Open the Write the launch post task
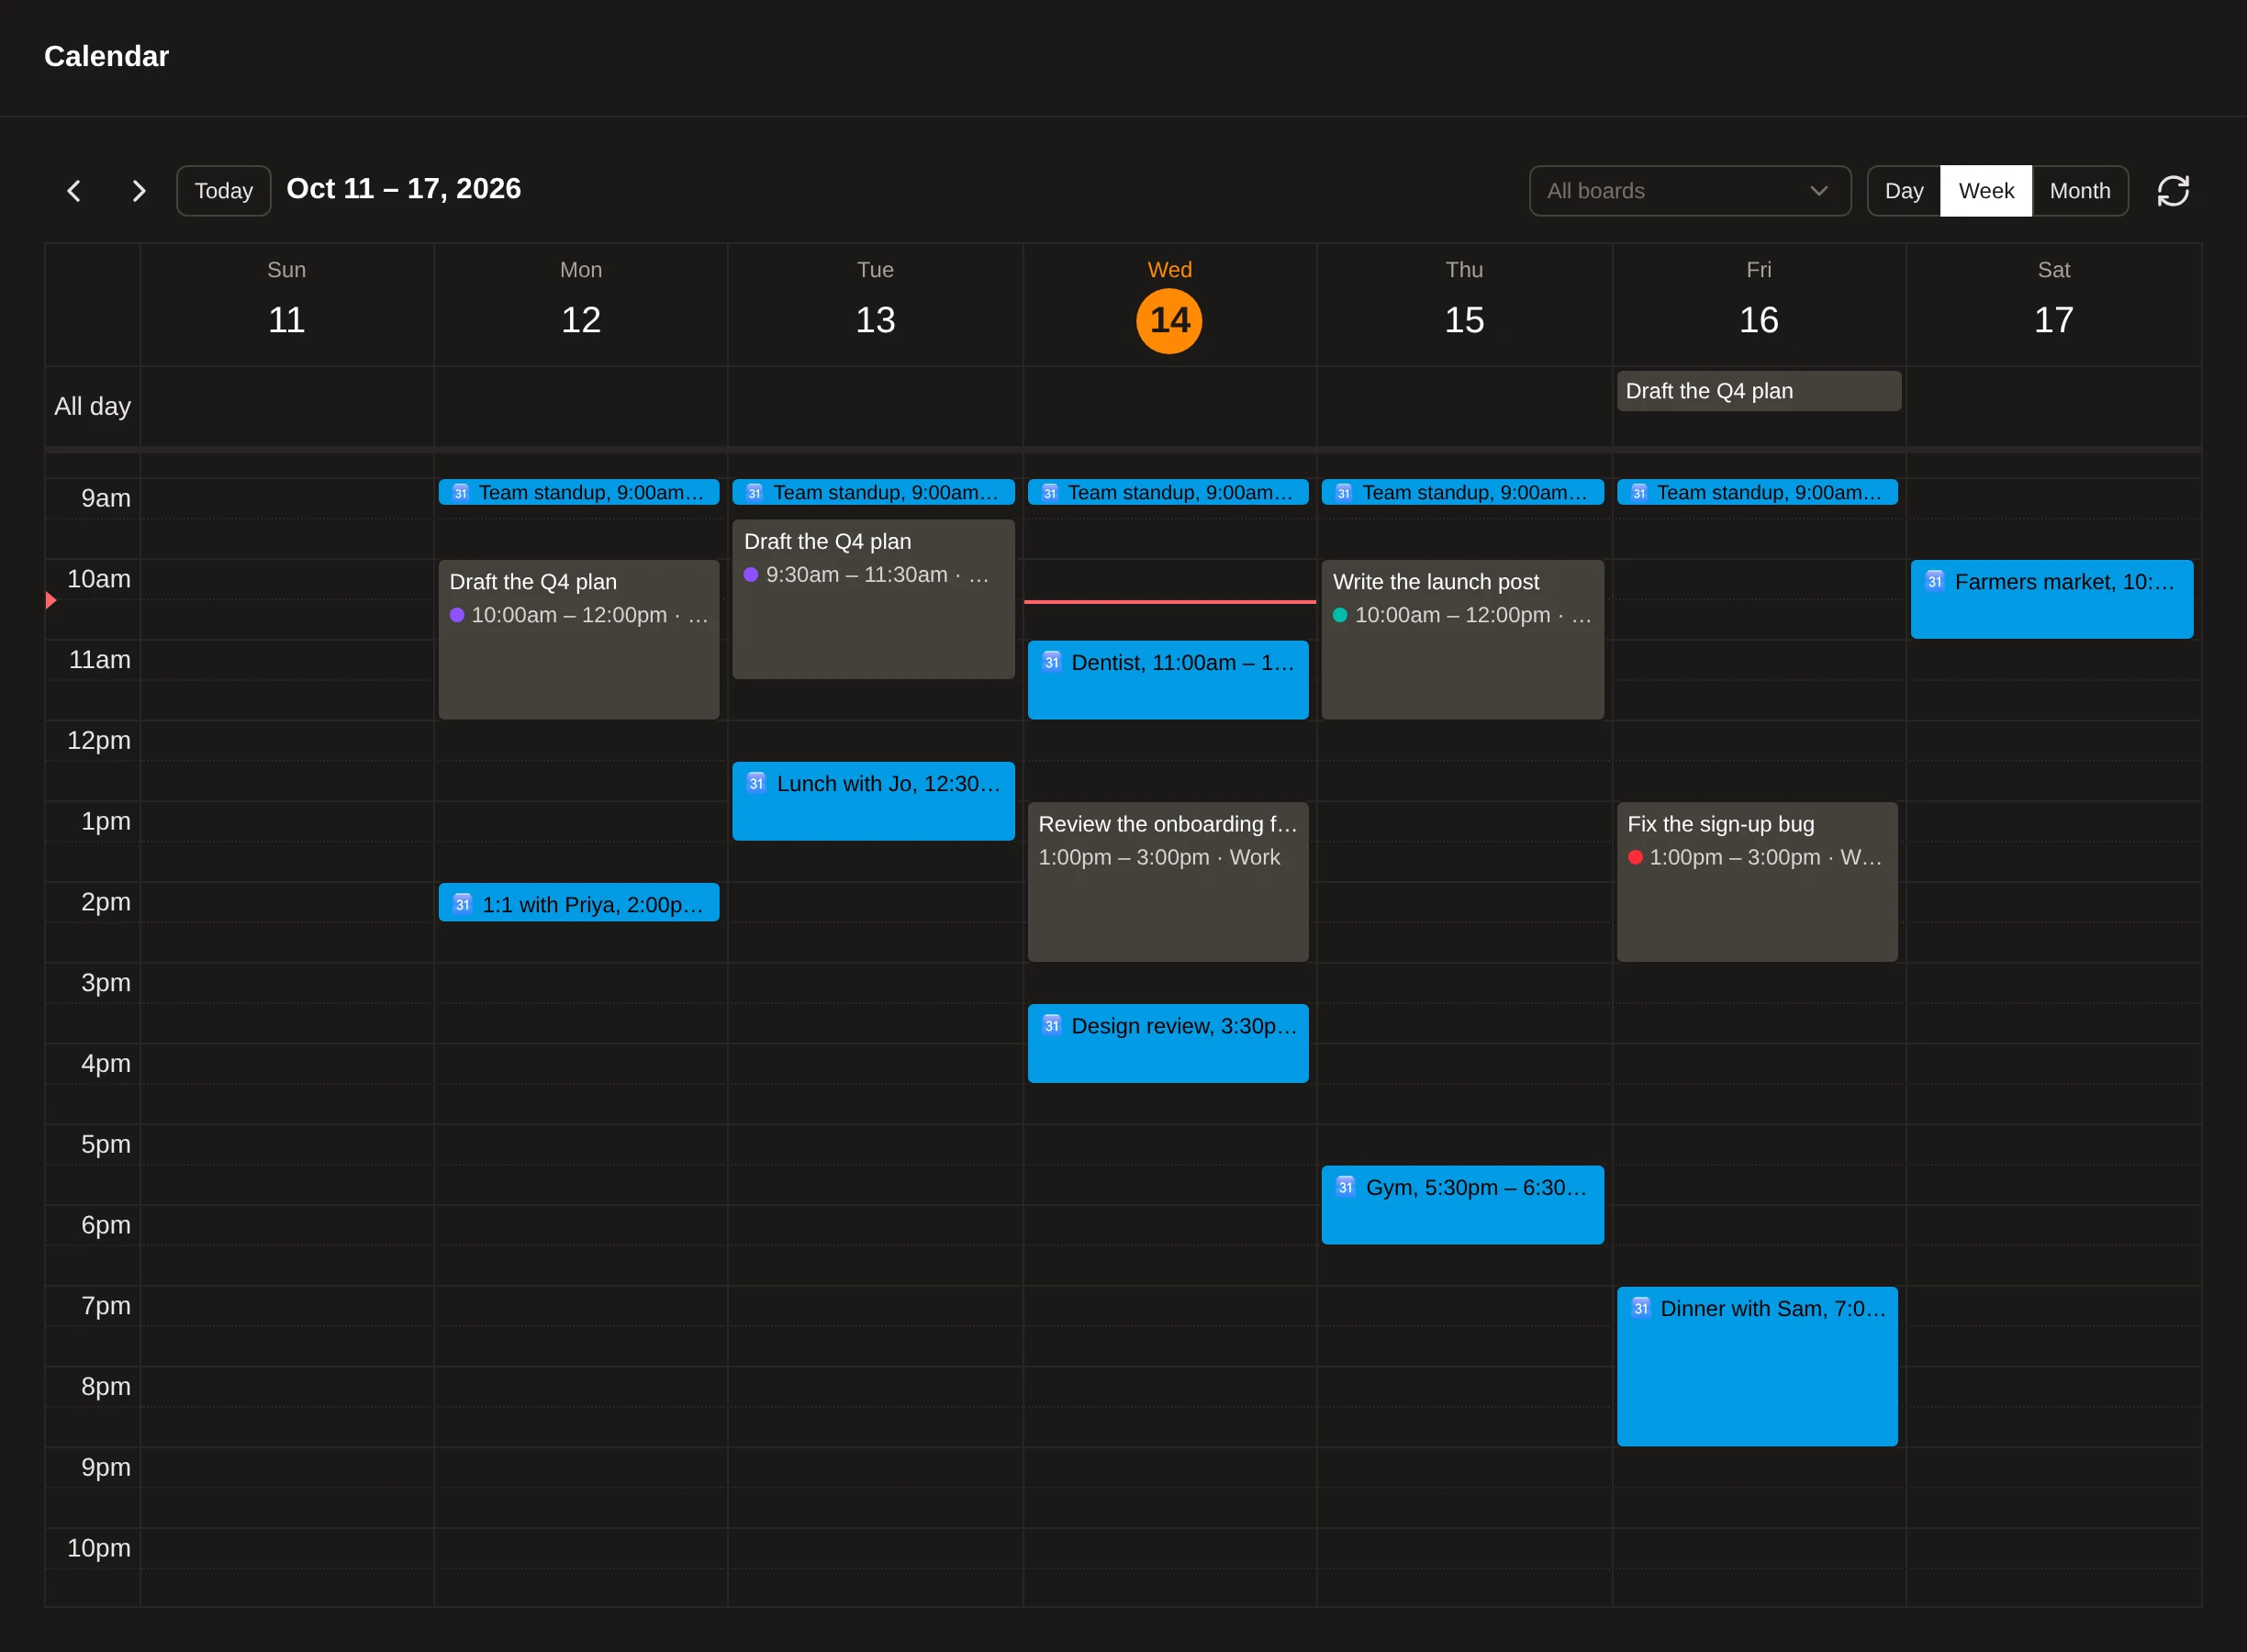The height and width of the screenshot is (1652, 2247). 1462,639
